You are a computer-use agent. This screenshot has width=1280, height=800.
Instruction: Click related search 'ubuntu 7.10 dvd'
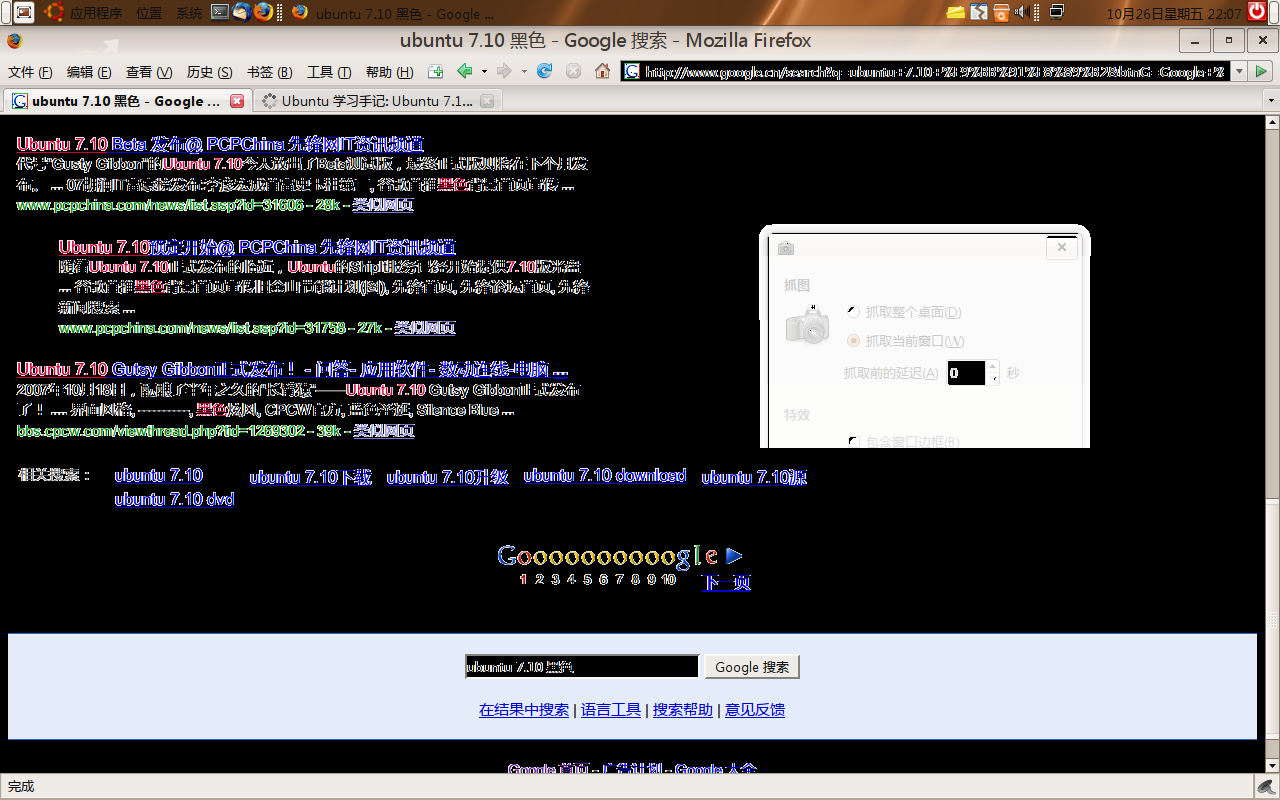coord(174,499)
